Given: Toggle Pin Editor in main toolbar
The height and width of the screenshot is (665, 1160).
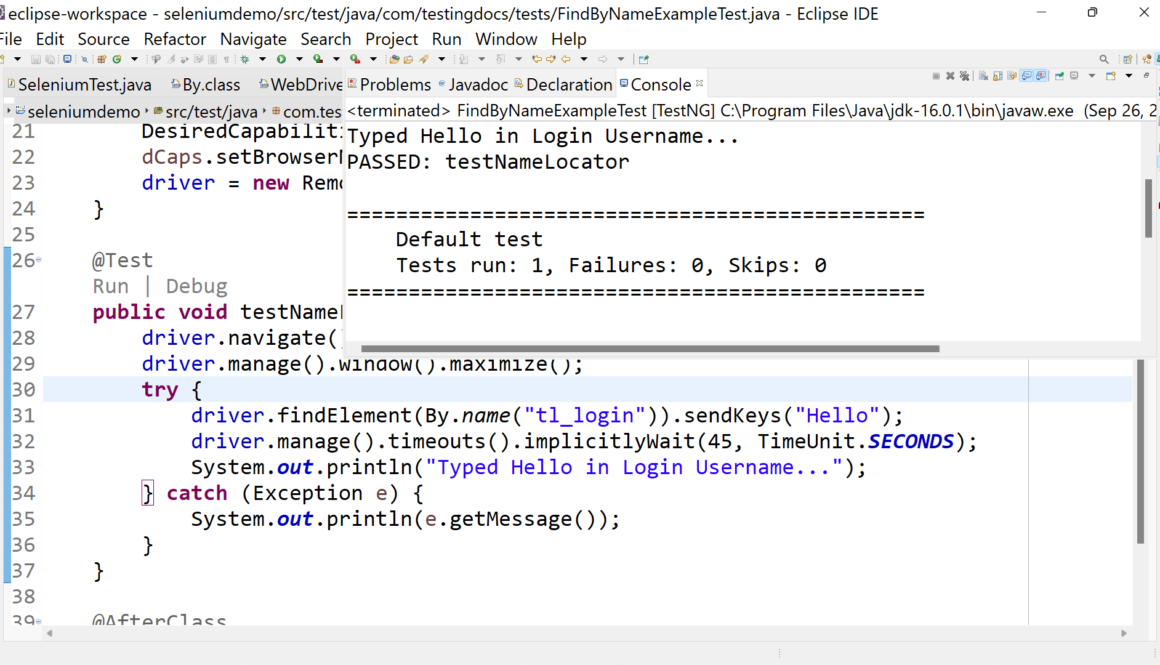Looking at the screenshot, I should (x=644, y=59).
